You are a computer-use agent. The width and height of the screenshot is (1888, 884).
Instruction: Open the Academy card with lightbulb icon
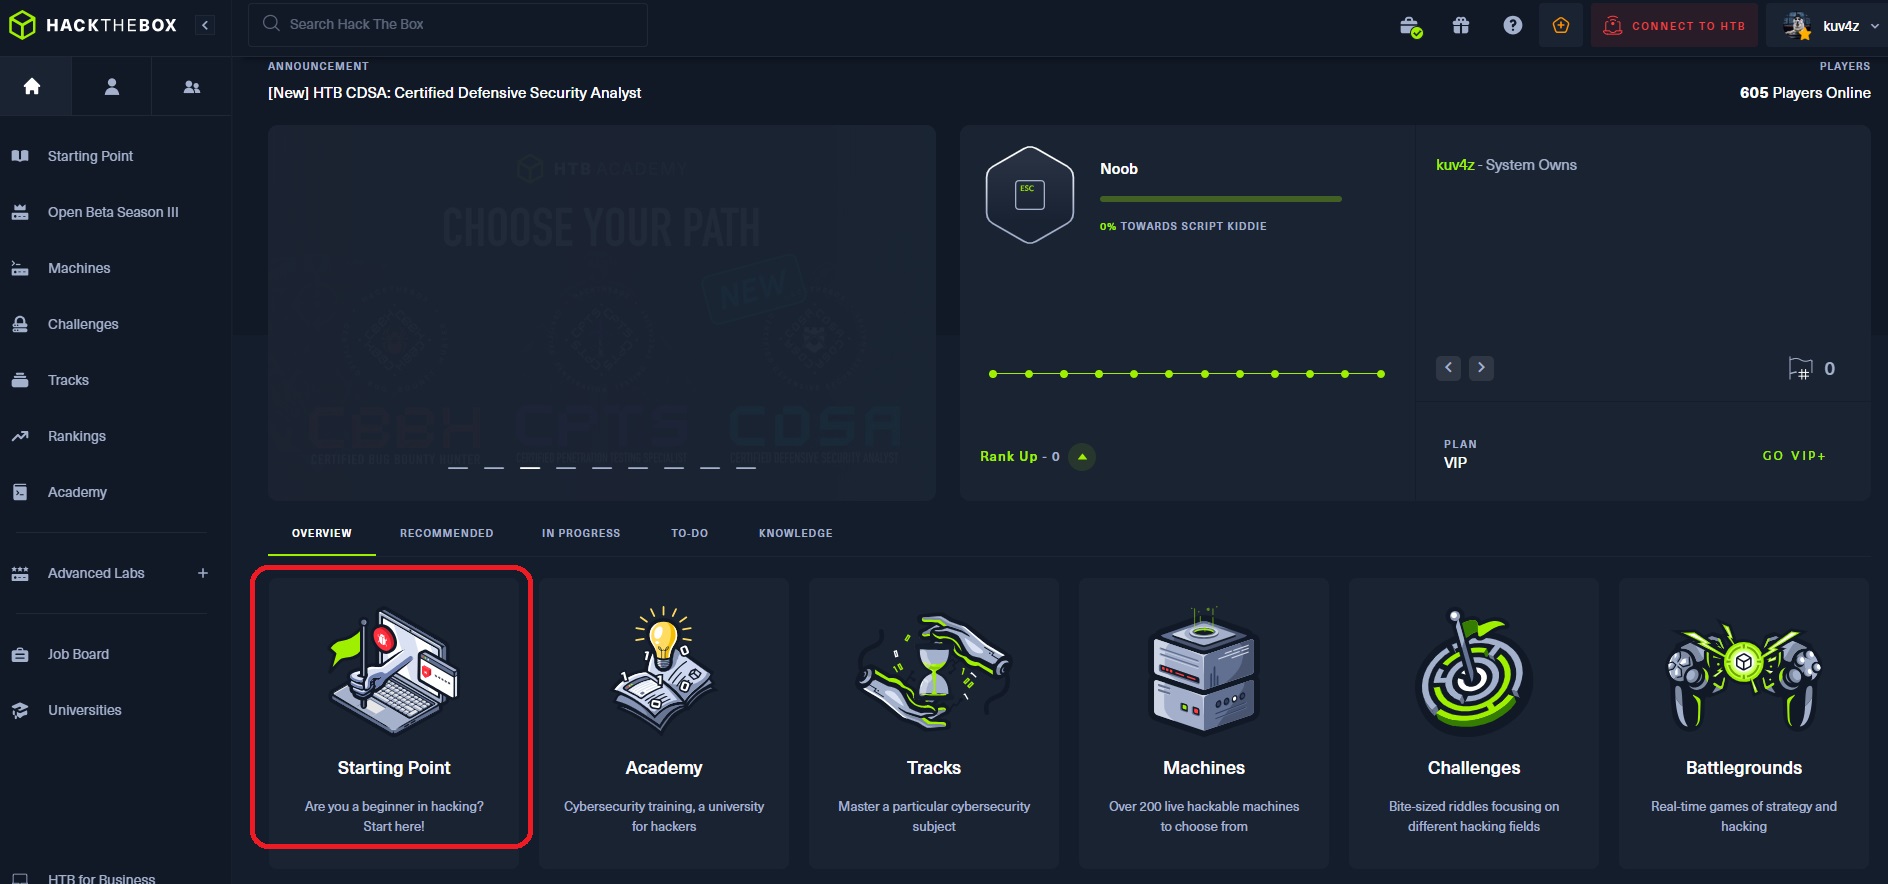[x=664, y=723]
